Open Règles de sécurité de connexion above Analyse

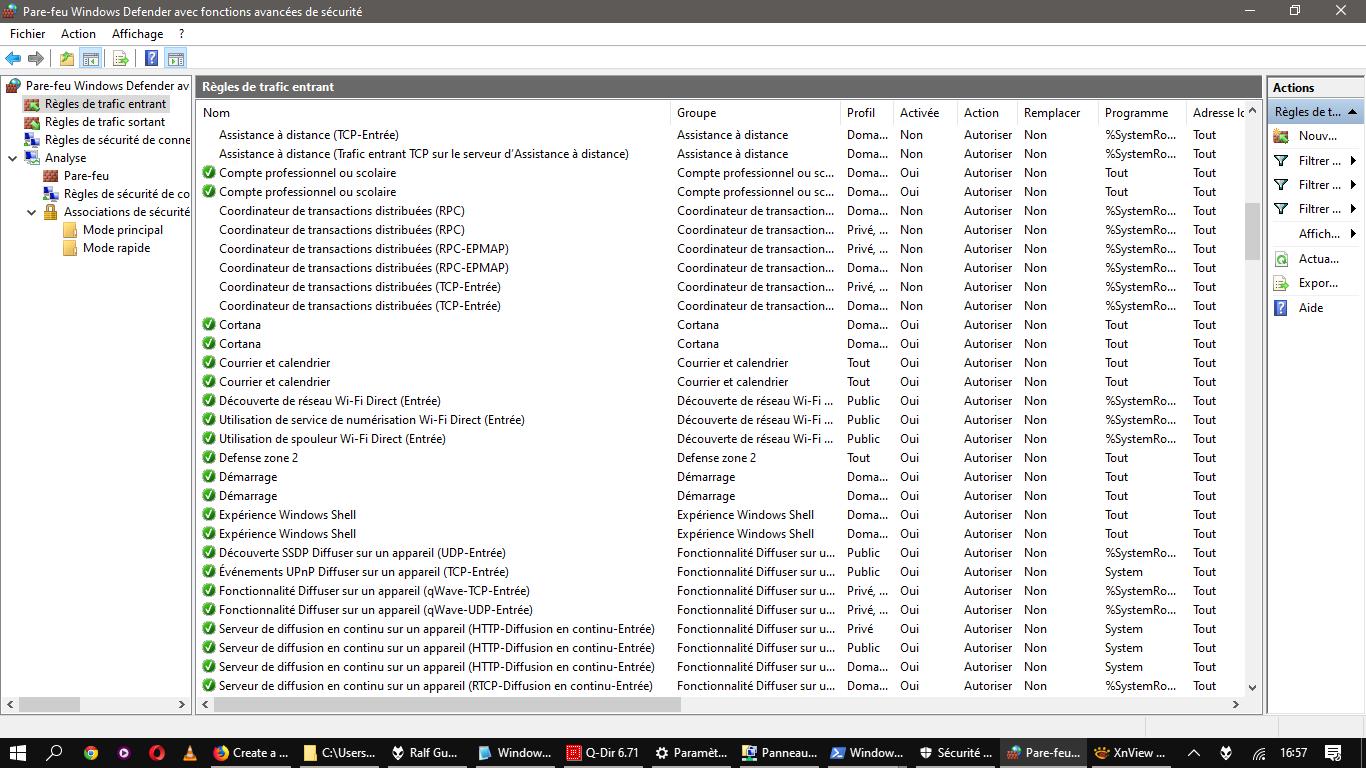tap(117, 140)
